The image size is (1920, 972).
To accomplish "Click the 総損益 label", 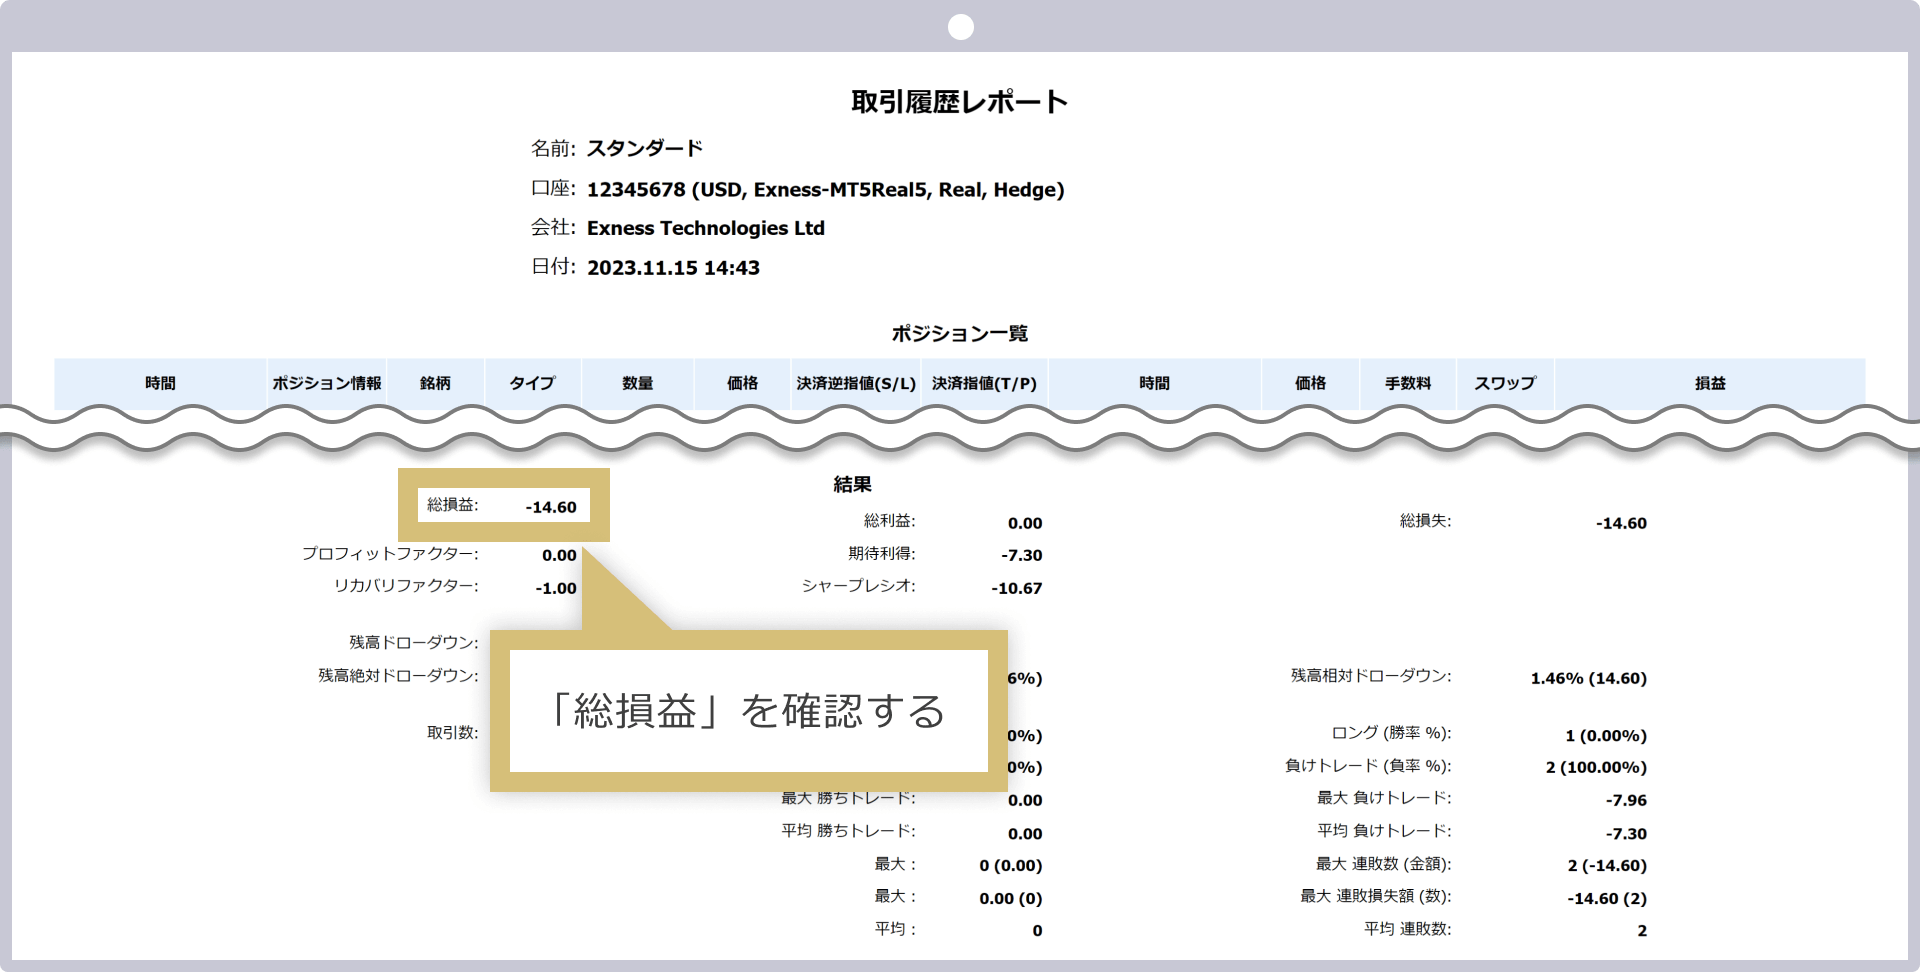I will [452, 505].
